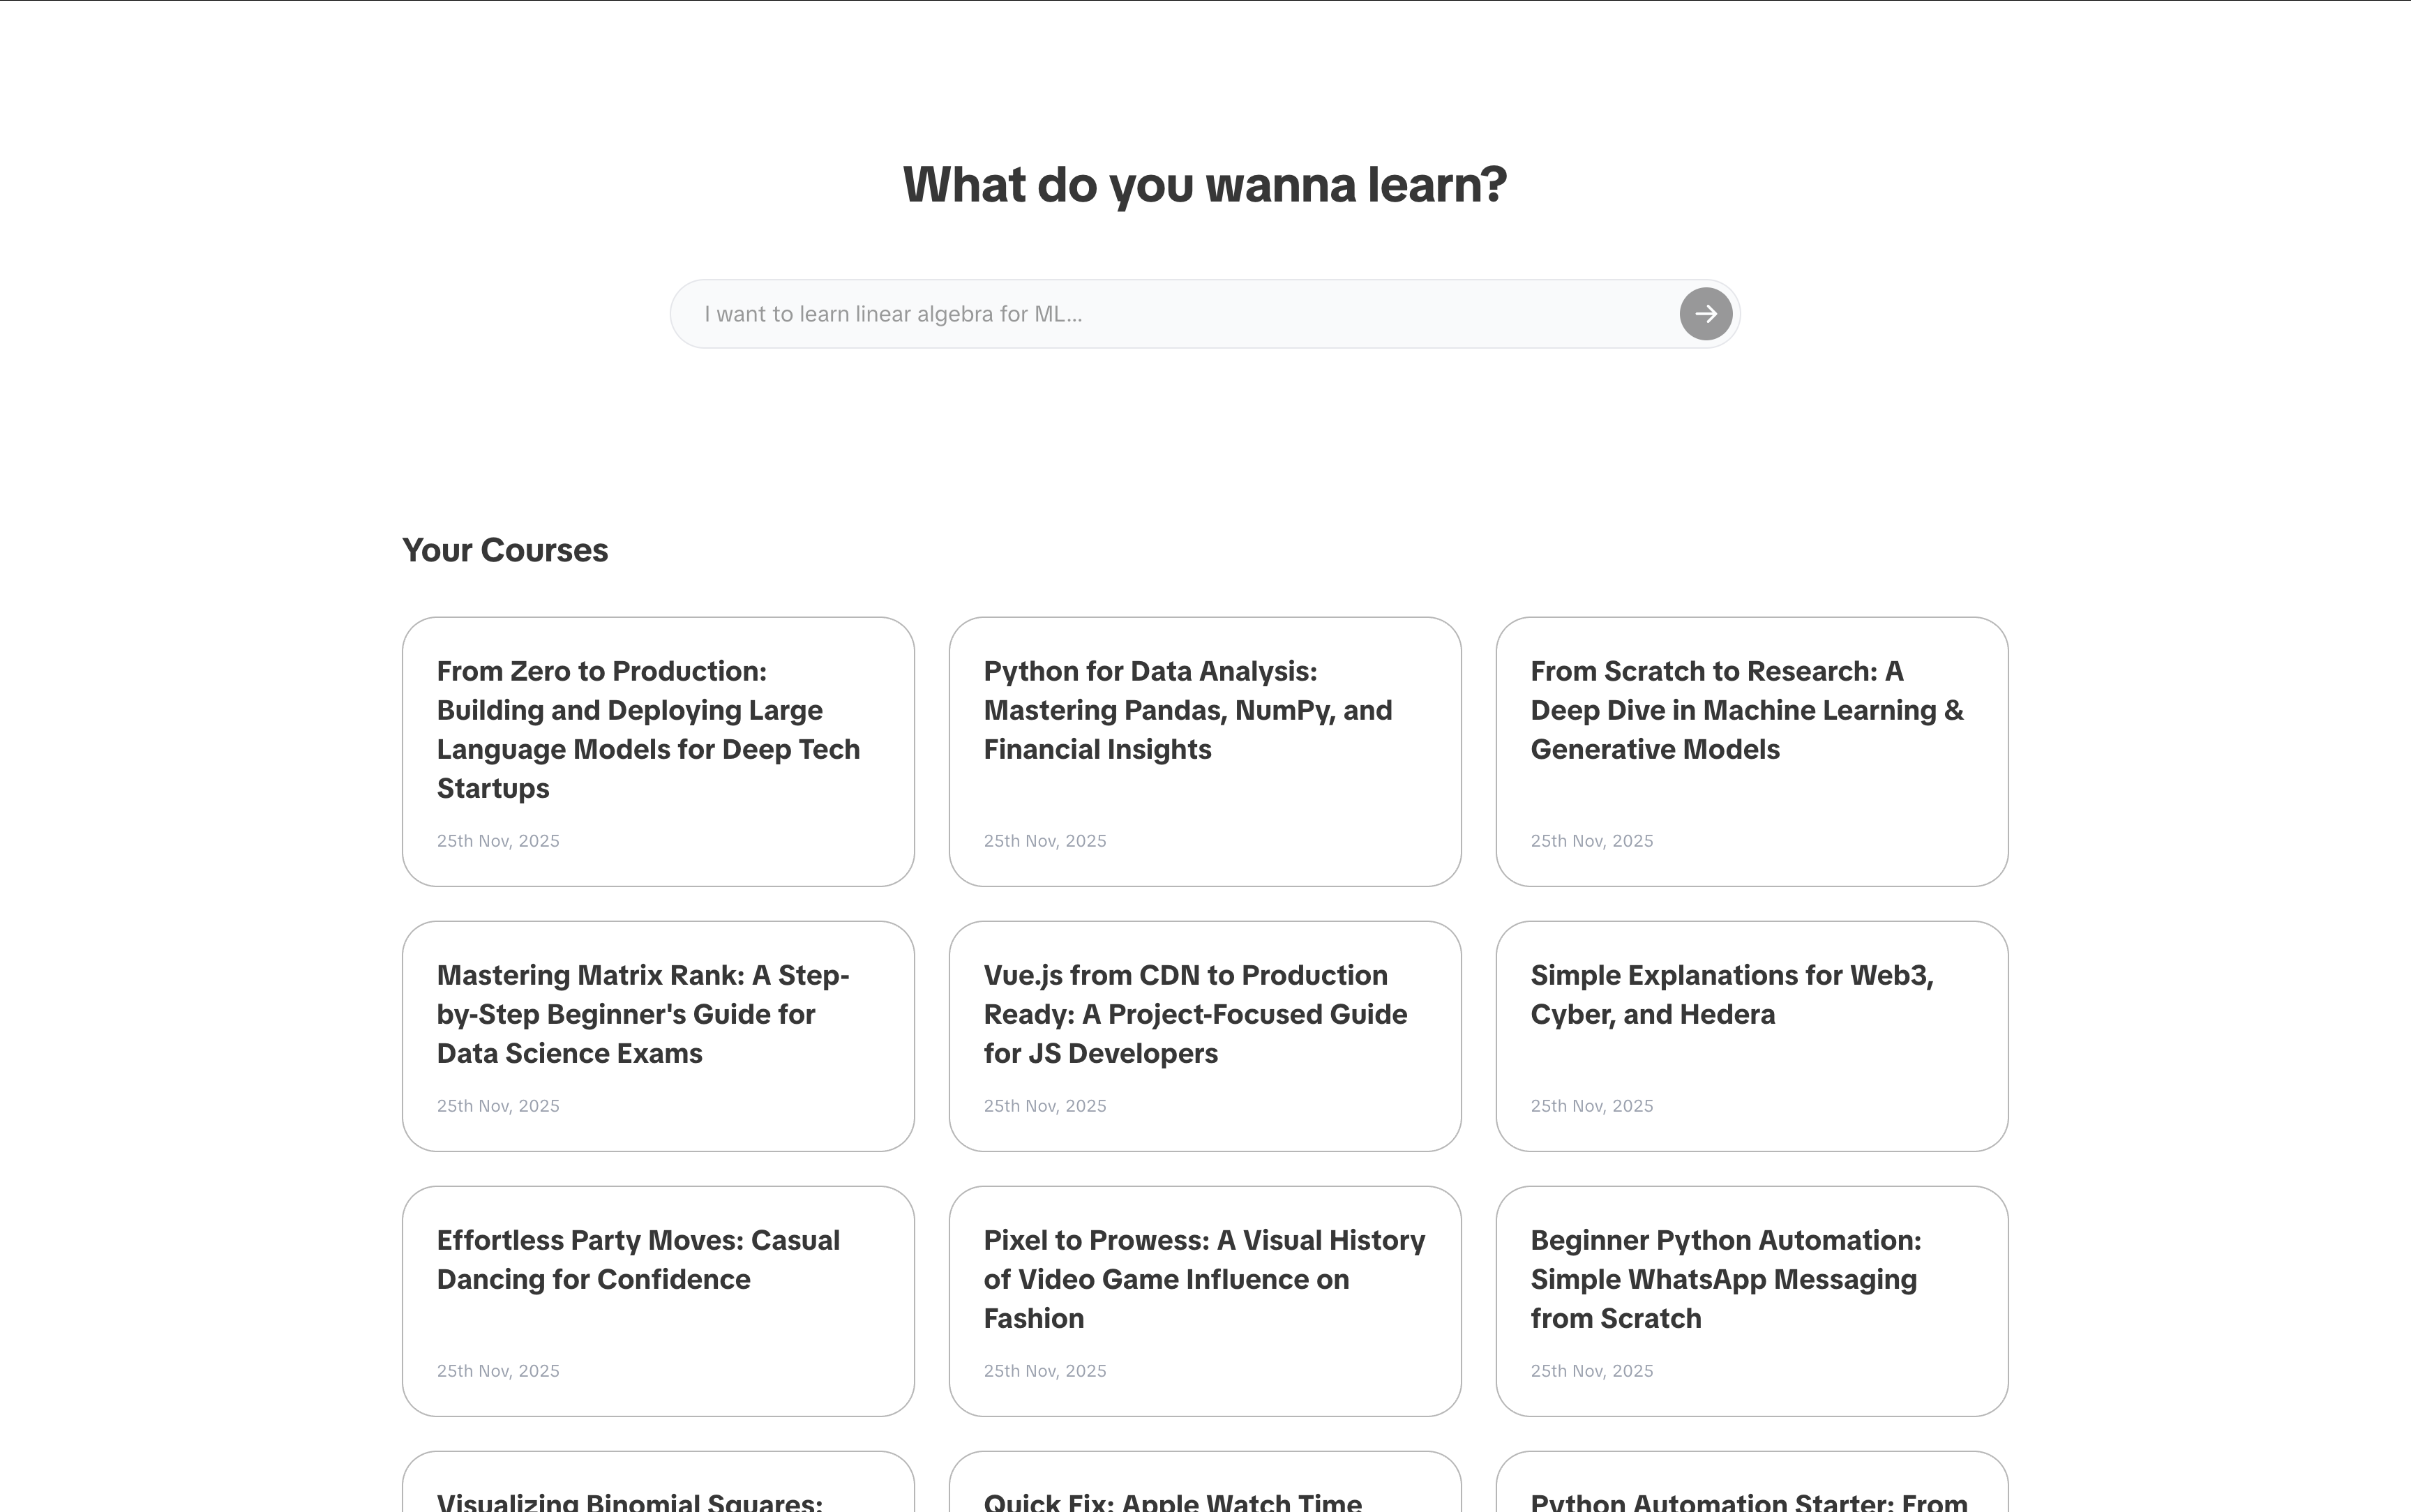Click the 'Your Courses' section heading
2411x1512 pixels.
(504, 549)
